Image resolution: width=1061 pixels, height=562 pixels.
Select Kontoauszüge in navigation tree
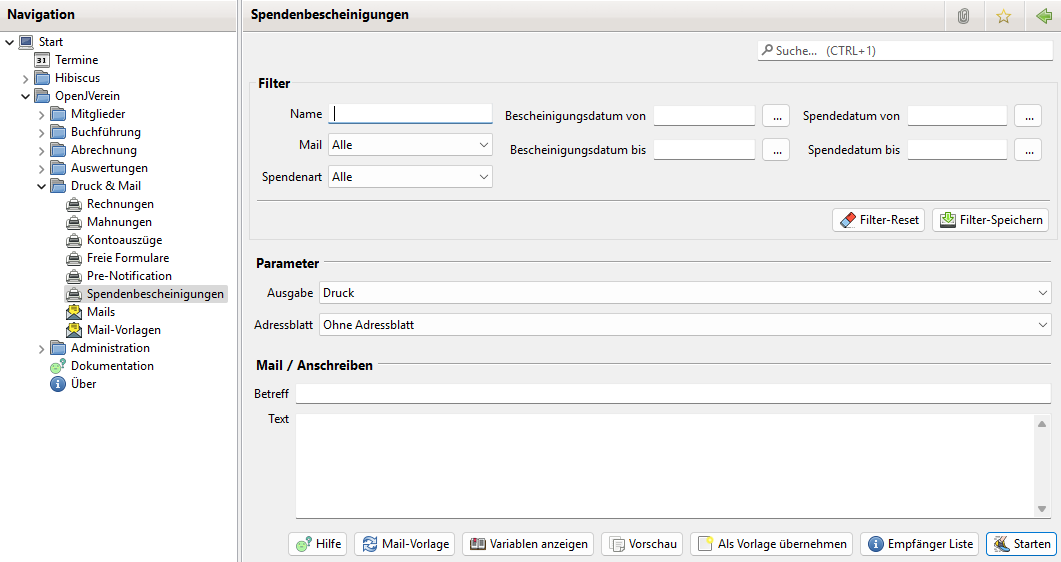(x=123, y=240)
